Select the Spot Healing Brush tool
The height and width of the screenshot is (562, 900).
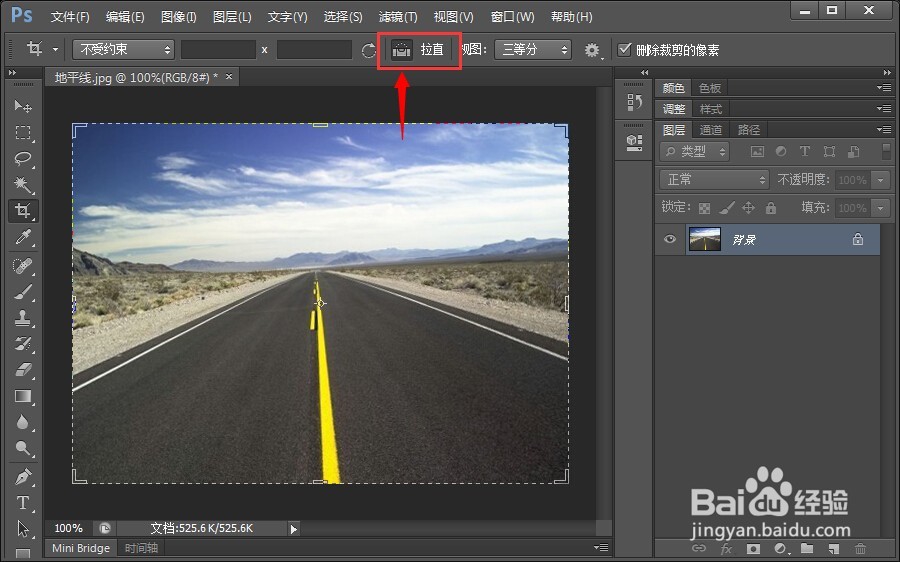23,266
